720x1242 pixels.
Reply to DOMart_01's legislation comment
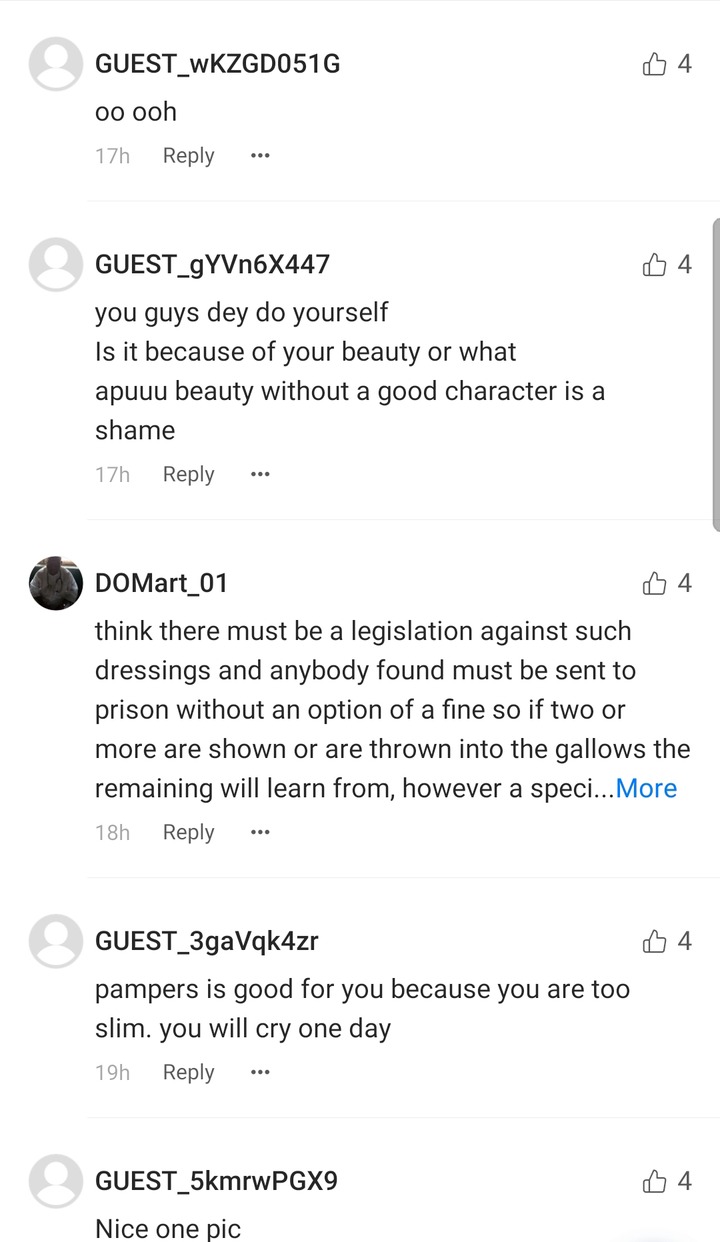188,833
